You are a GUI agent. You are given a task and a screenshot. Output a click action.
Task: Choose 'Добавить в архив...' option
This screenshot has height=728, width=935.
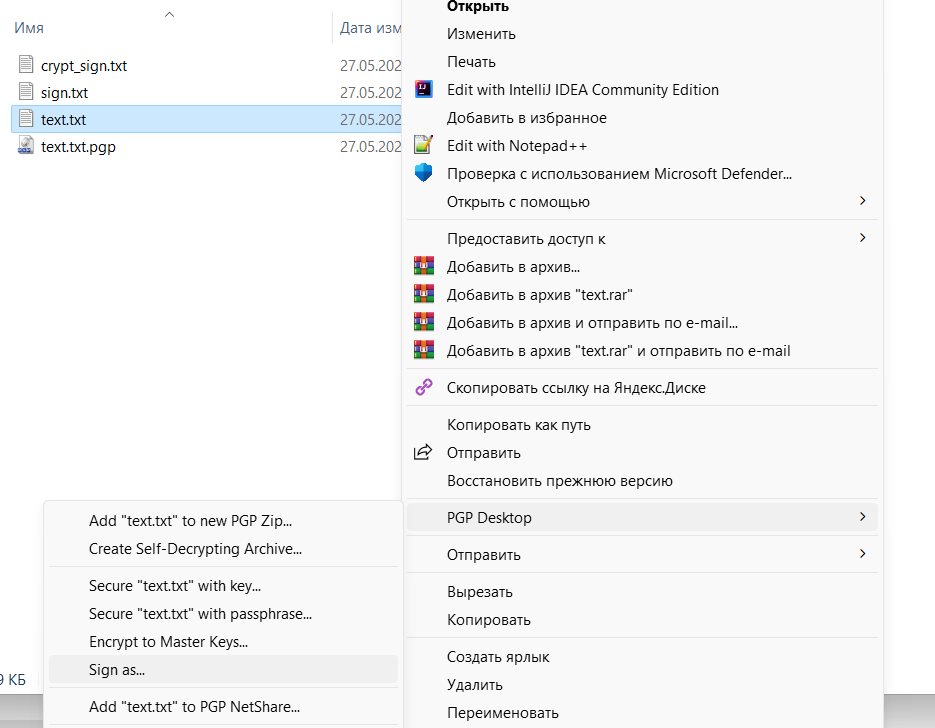tap(642, 267)
